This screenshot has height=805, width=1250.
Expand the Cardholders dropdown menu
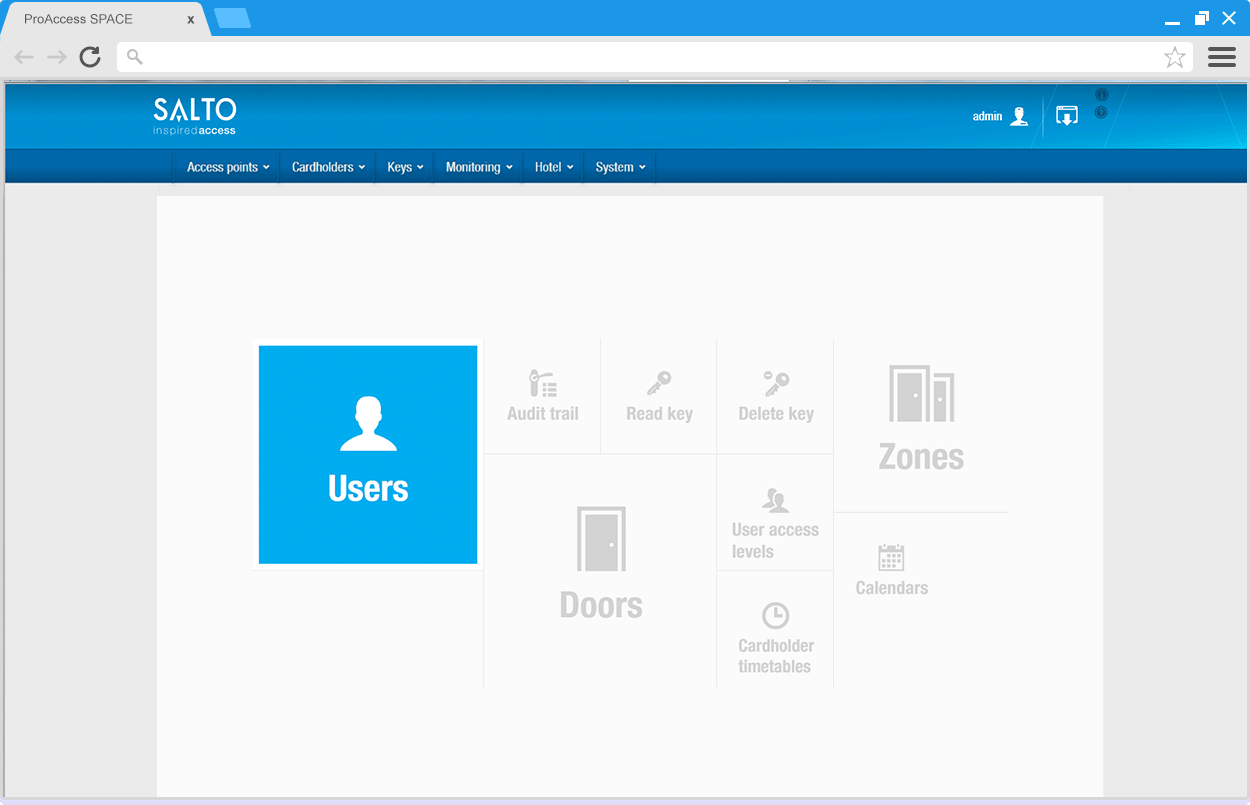coord(328,167)
